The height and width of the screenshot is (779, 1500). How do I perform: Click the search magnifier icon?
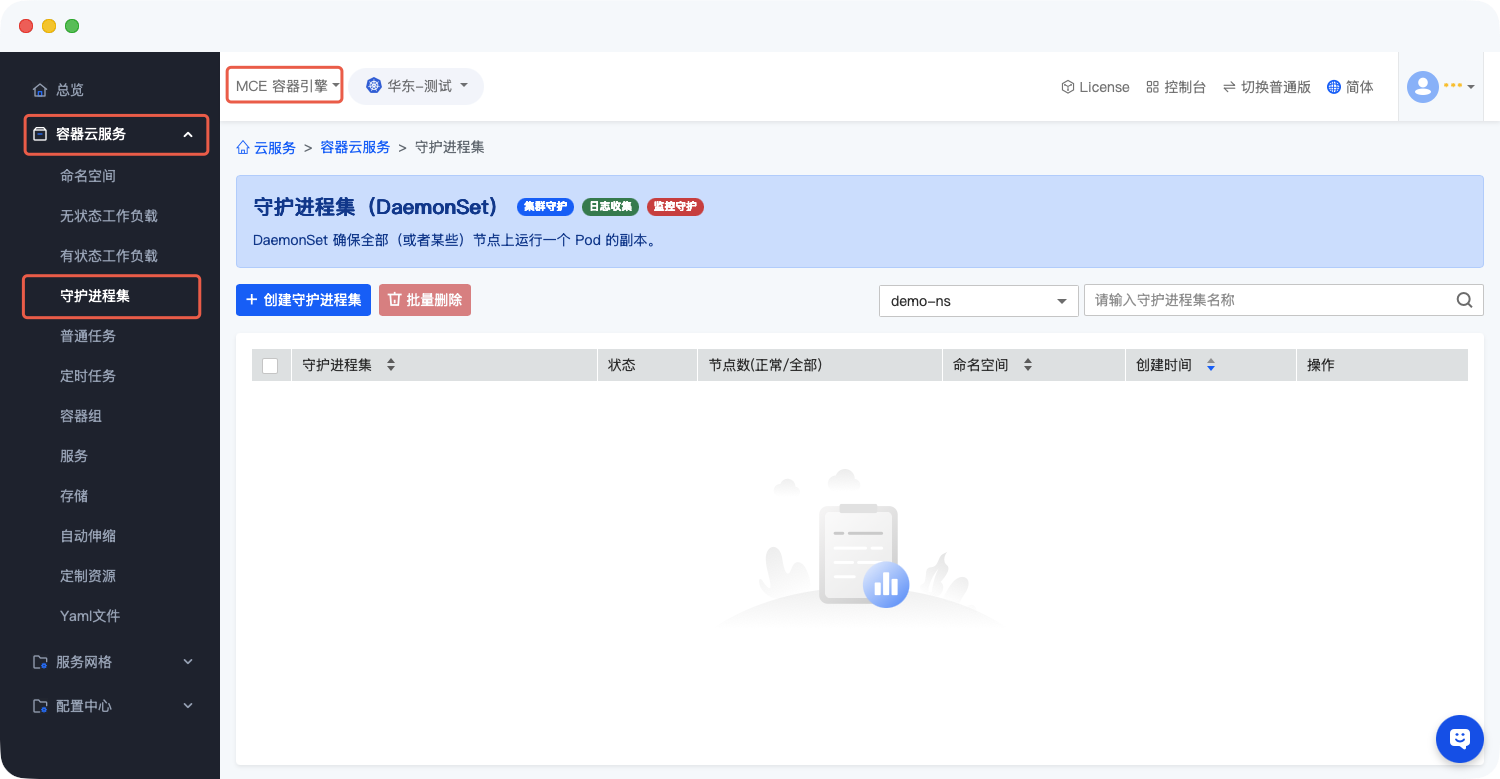(1464, 300)
